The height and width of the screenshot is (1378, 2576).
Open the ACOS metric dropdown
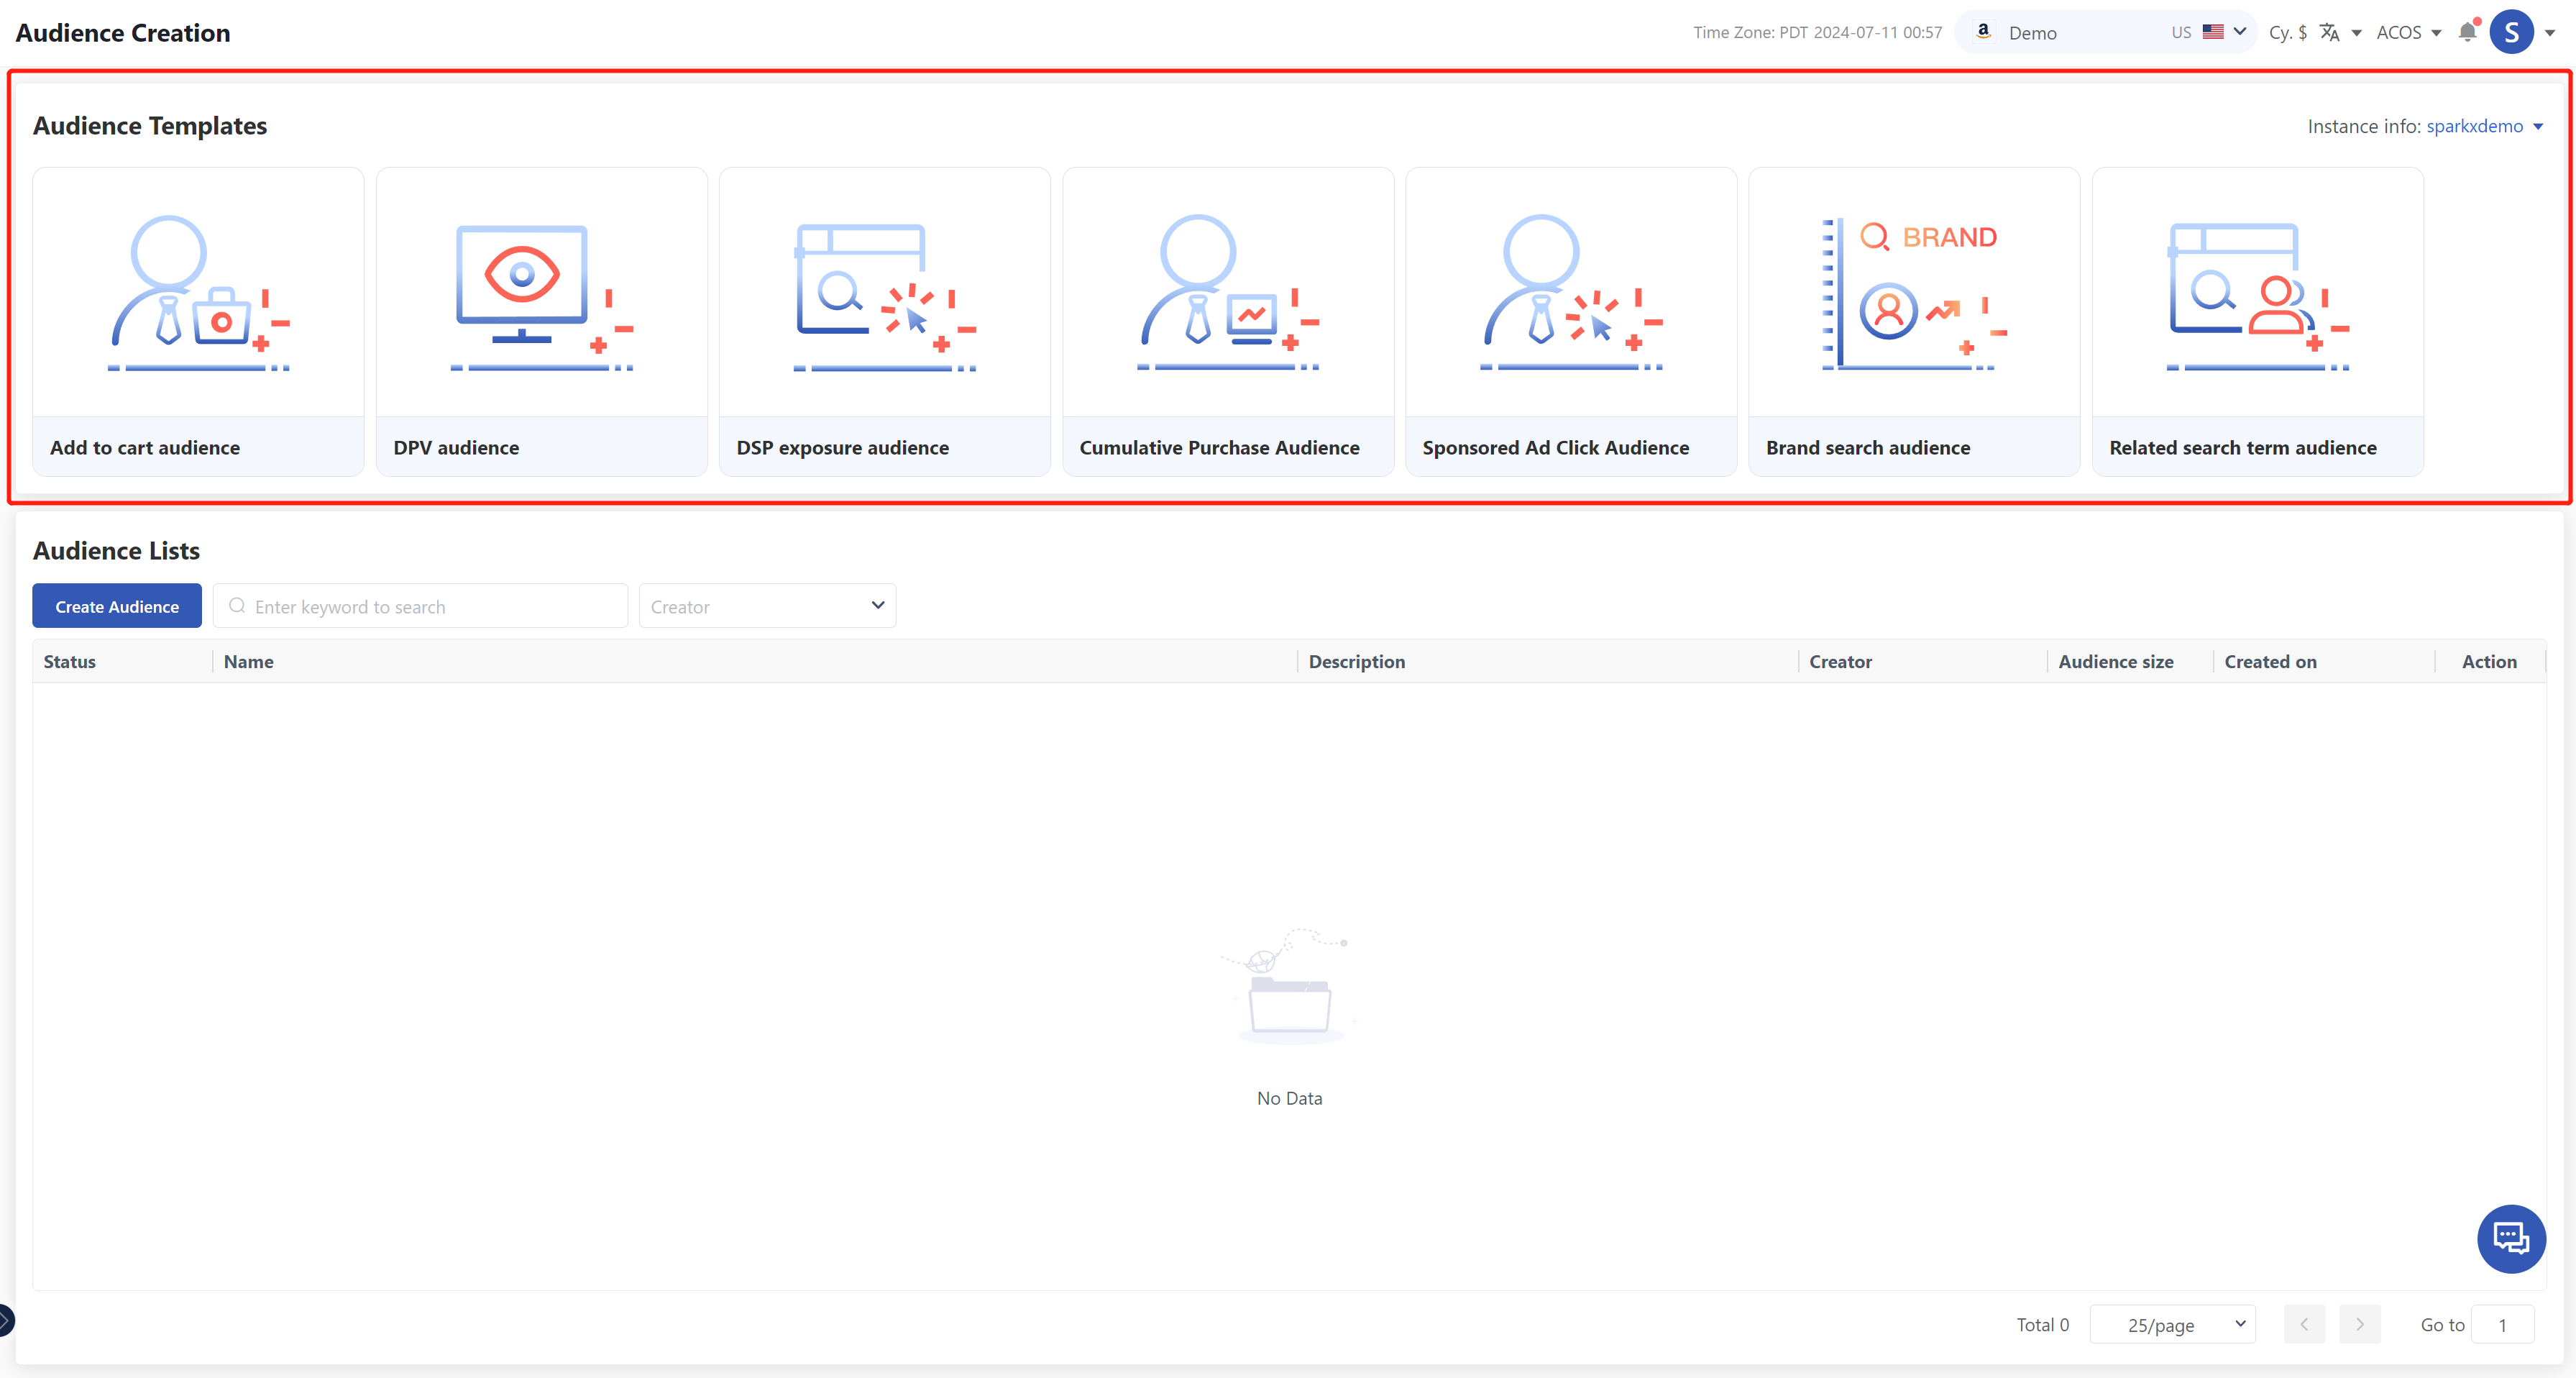tap(2408, 32)
